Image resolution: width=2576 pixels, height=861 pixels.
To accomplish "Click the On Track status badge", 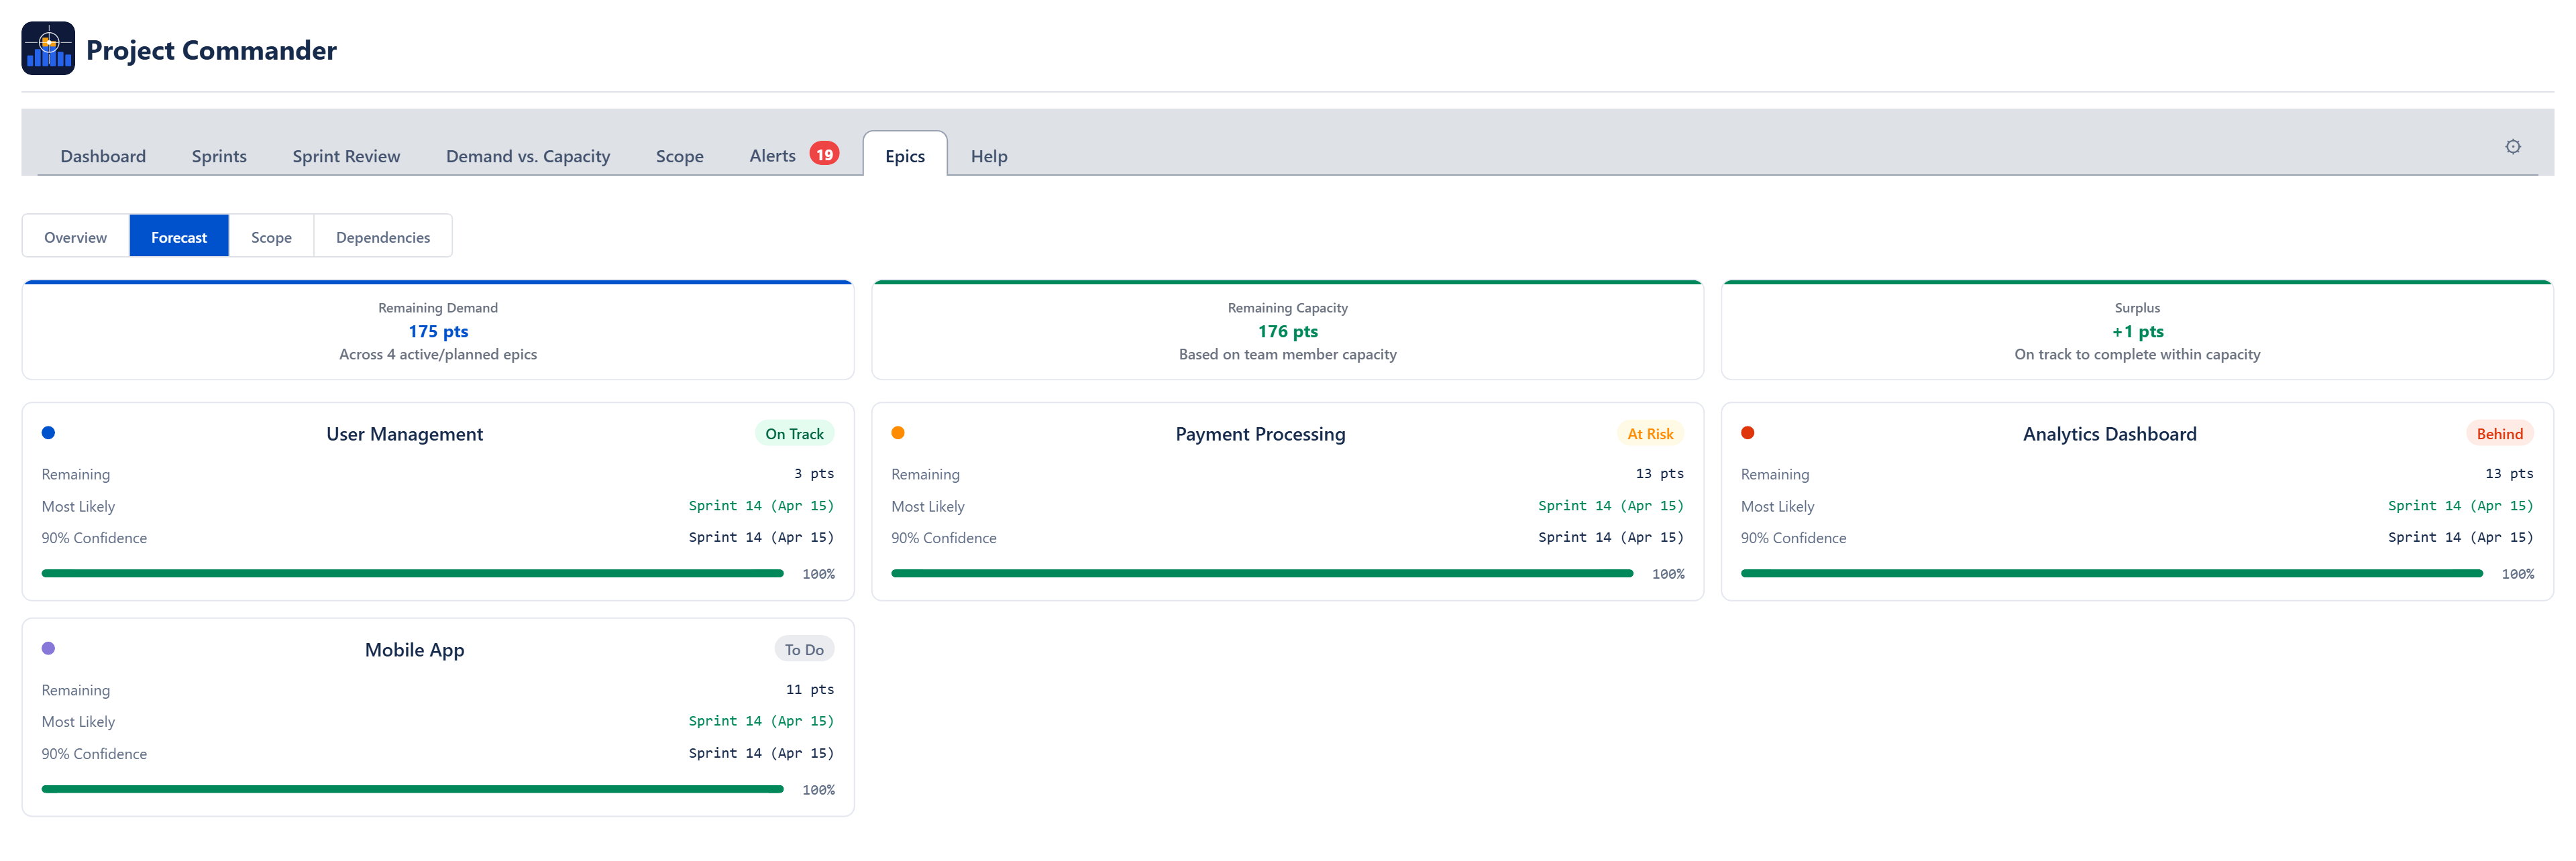I will [x=794, y=434].
